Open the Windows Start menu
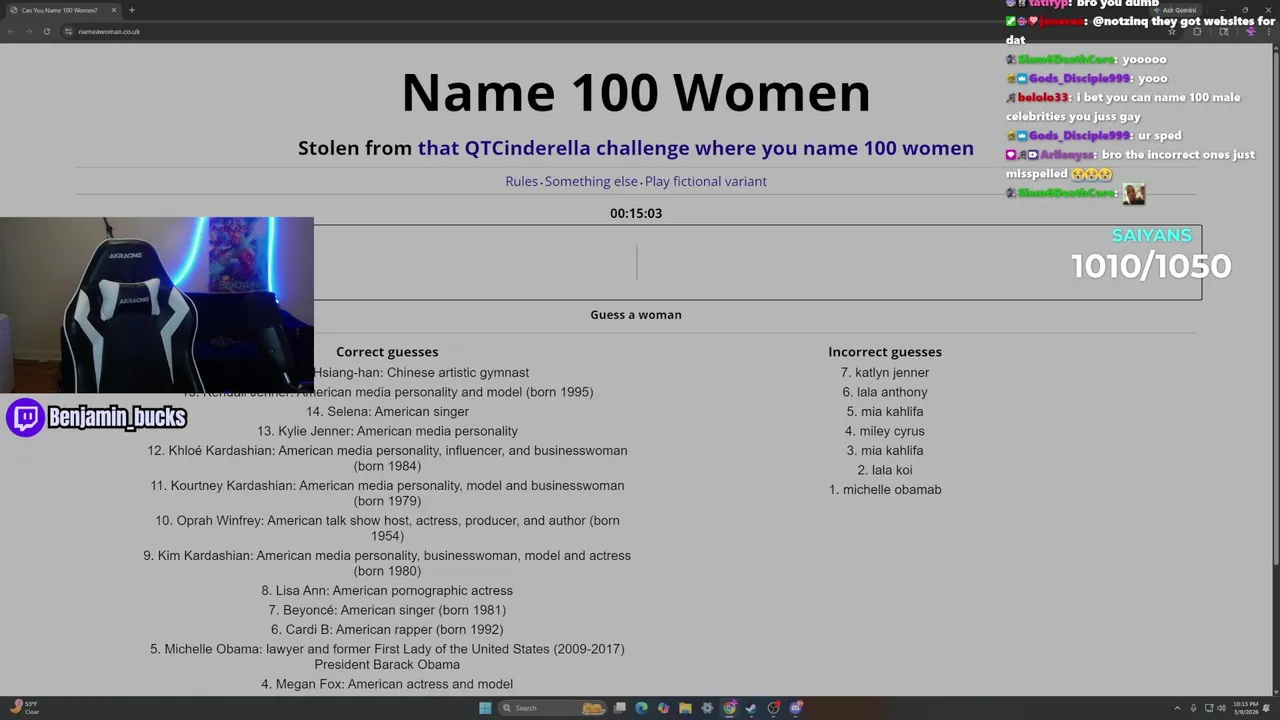This screenshot has height=720, width=1280. coord(485,708)
